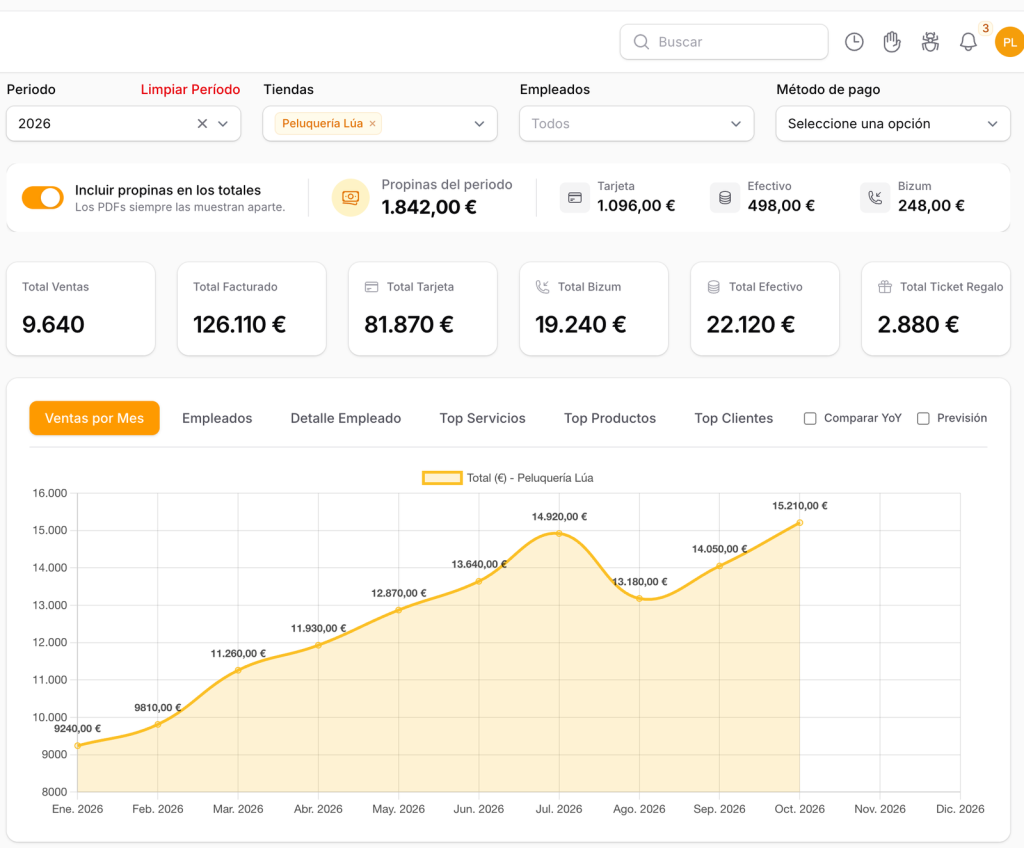Click the Limpiar Período link
1024x848 pixels.
point(190,90)
